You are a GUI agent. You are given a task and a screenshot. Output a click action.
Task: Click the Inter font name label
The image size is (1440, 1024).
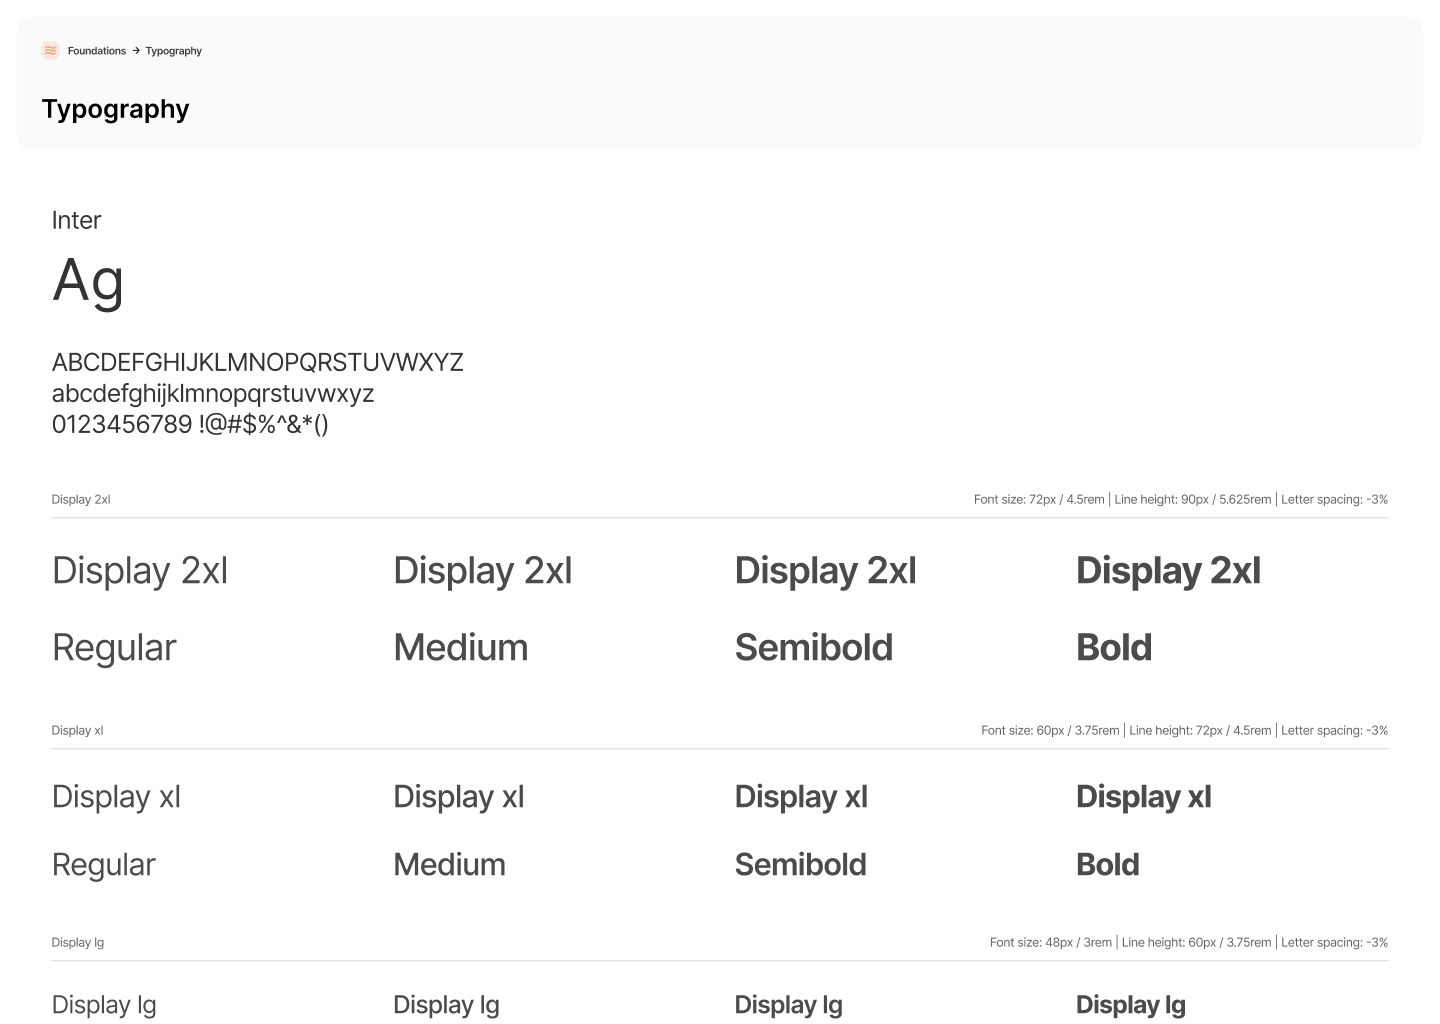tap(76, 220)
